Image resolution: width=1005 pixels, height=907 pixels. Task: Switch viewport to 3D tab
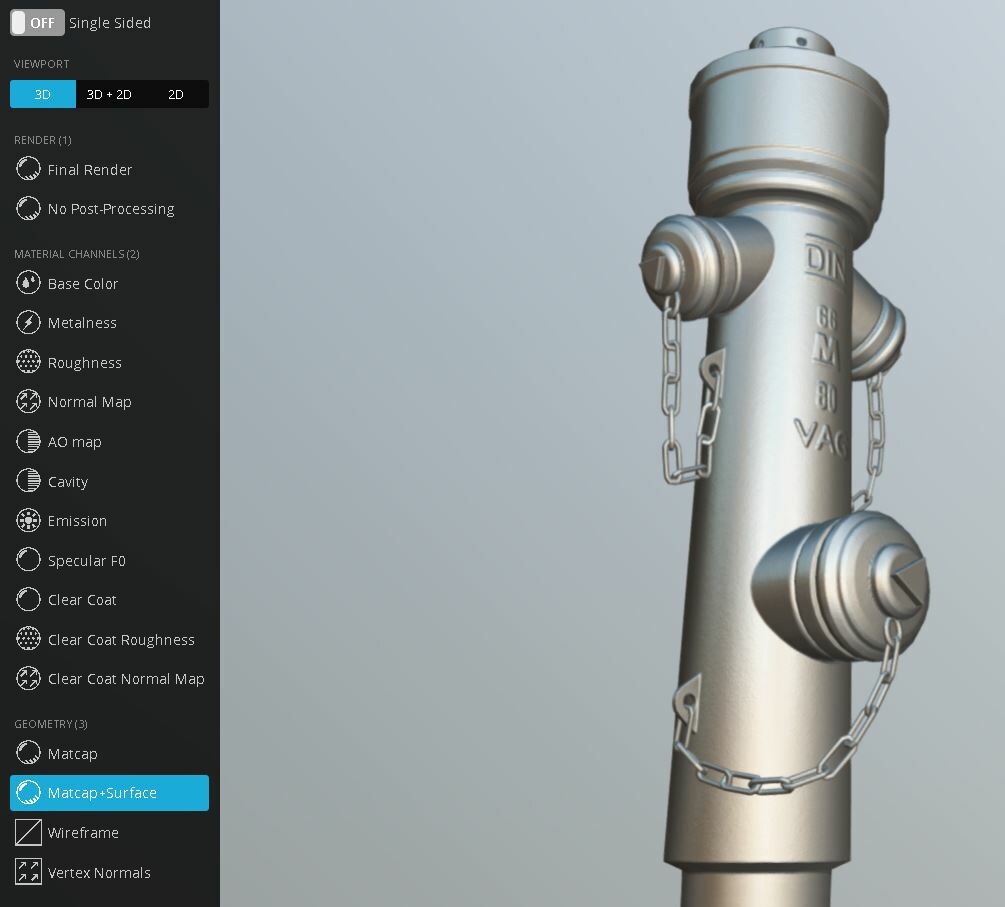pyautogui.click(x=43, y=94)
